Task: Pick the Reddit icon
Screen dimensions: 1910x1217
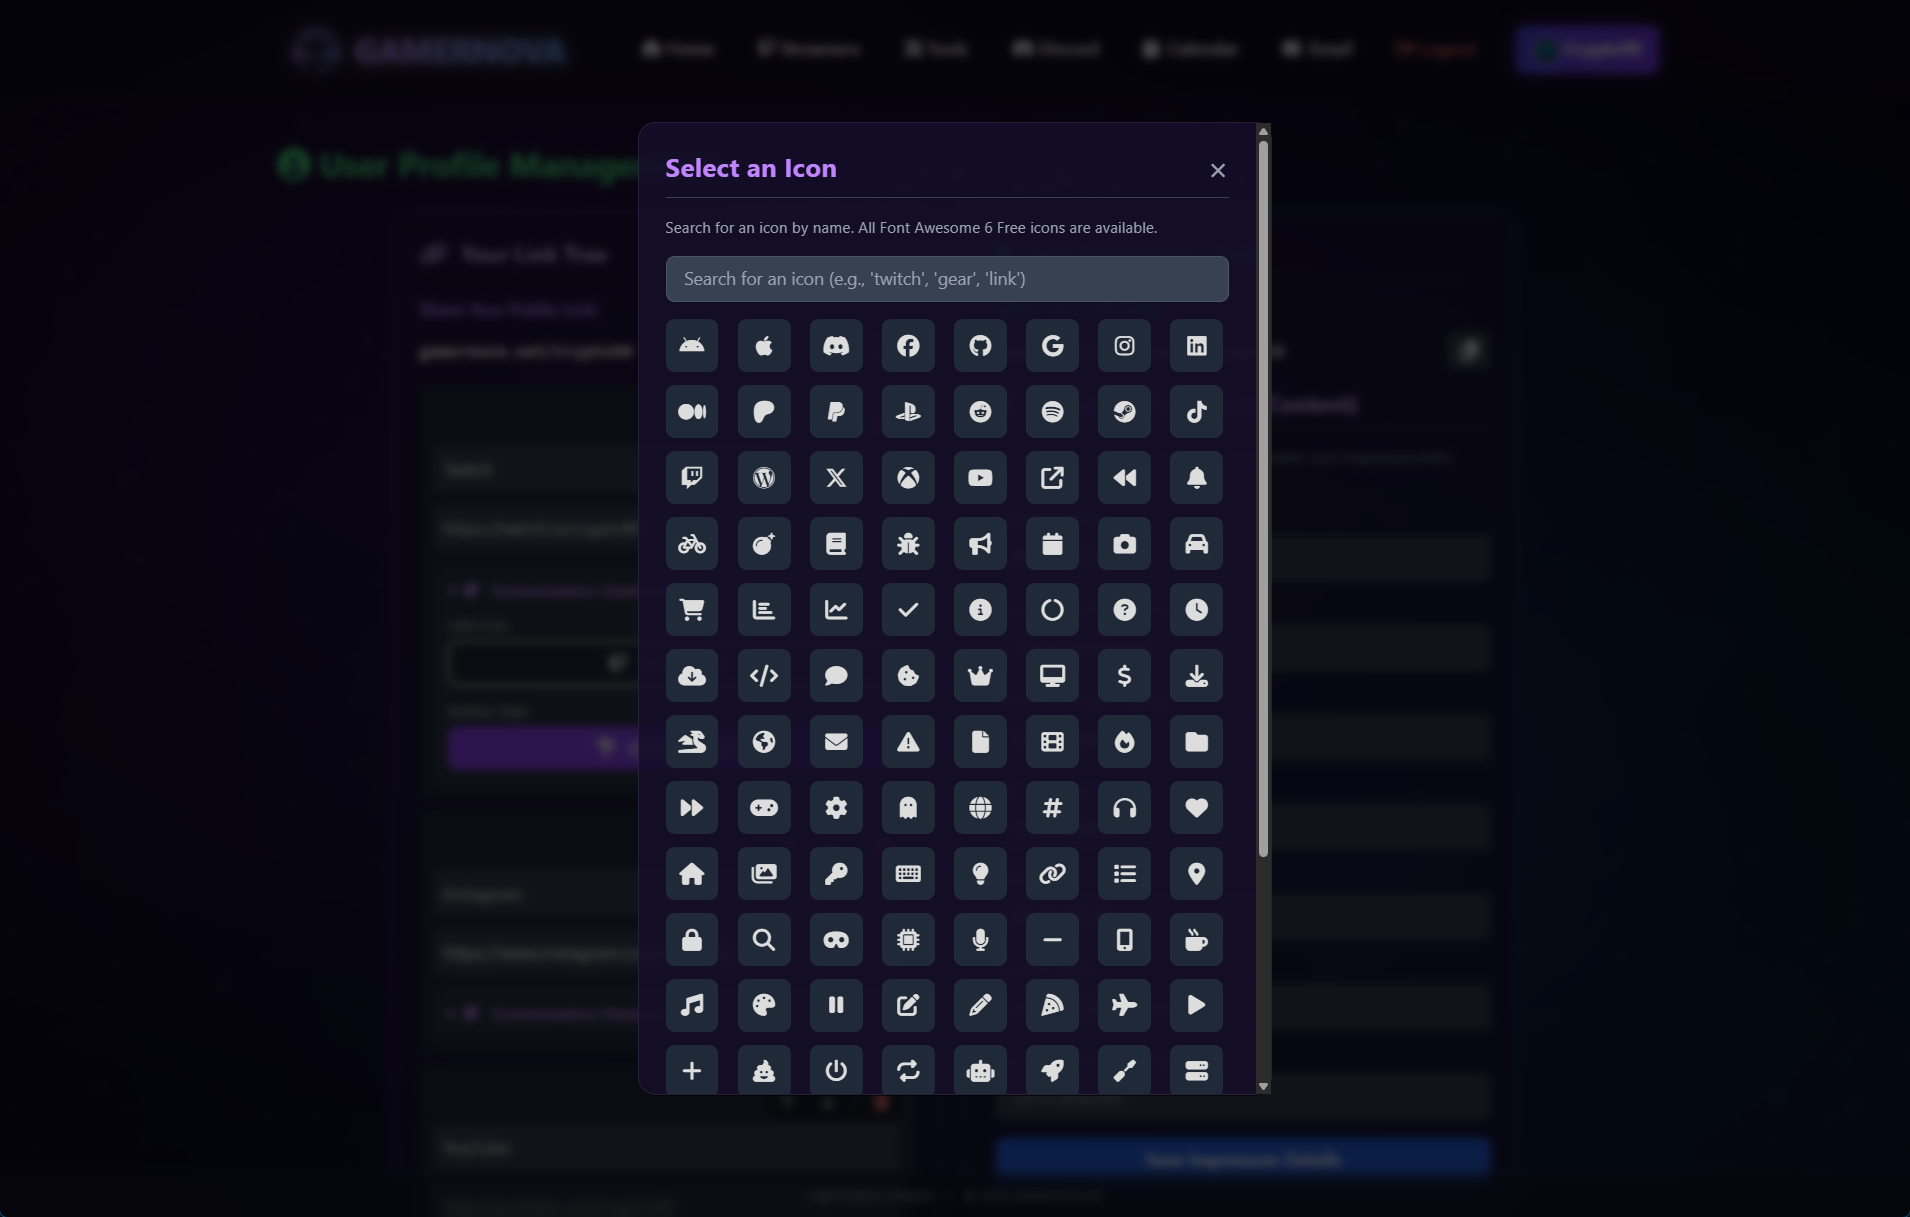Action: click(980, 412)
